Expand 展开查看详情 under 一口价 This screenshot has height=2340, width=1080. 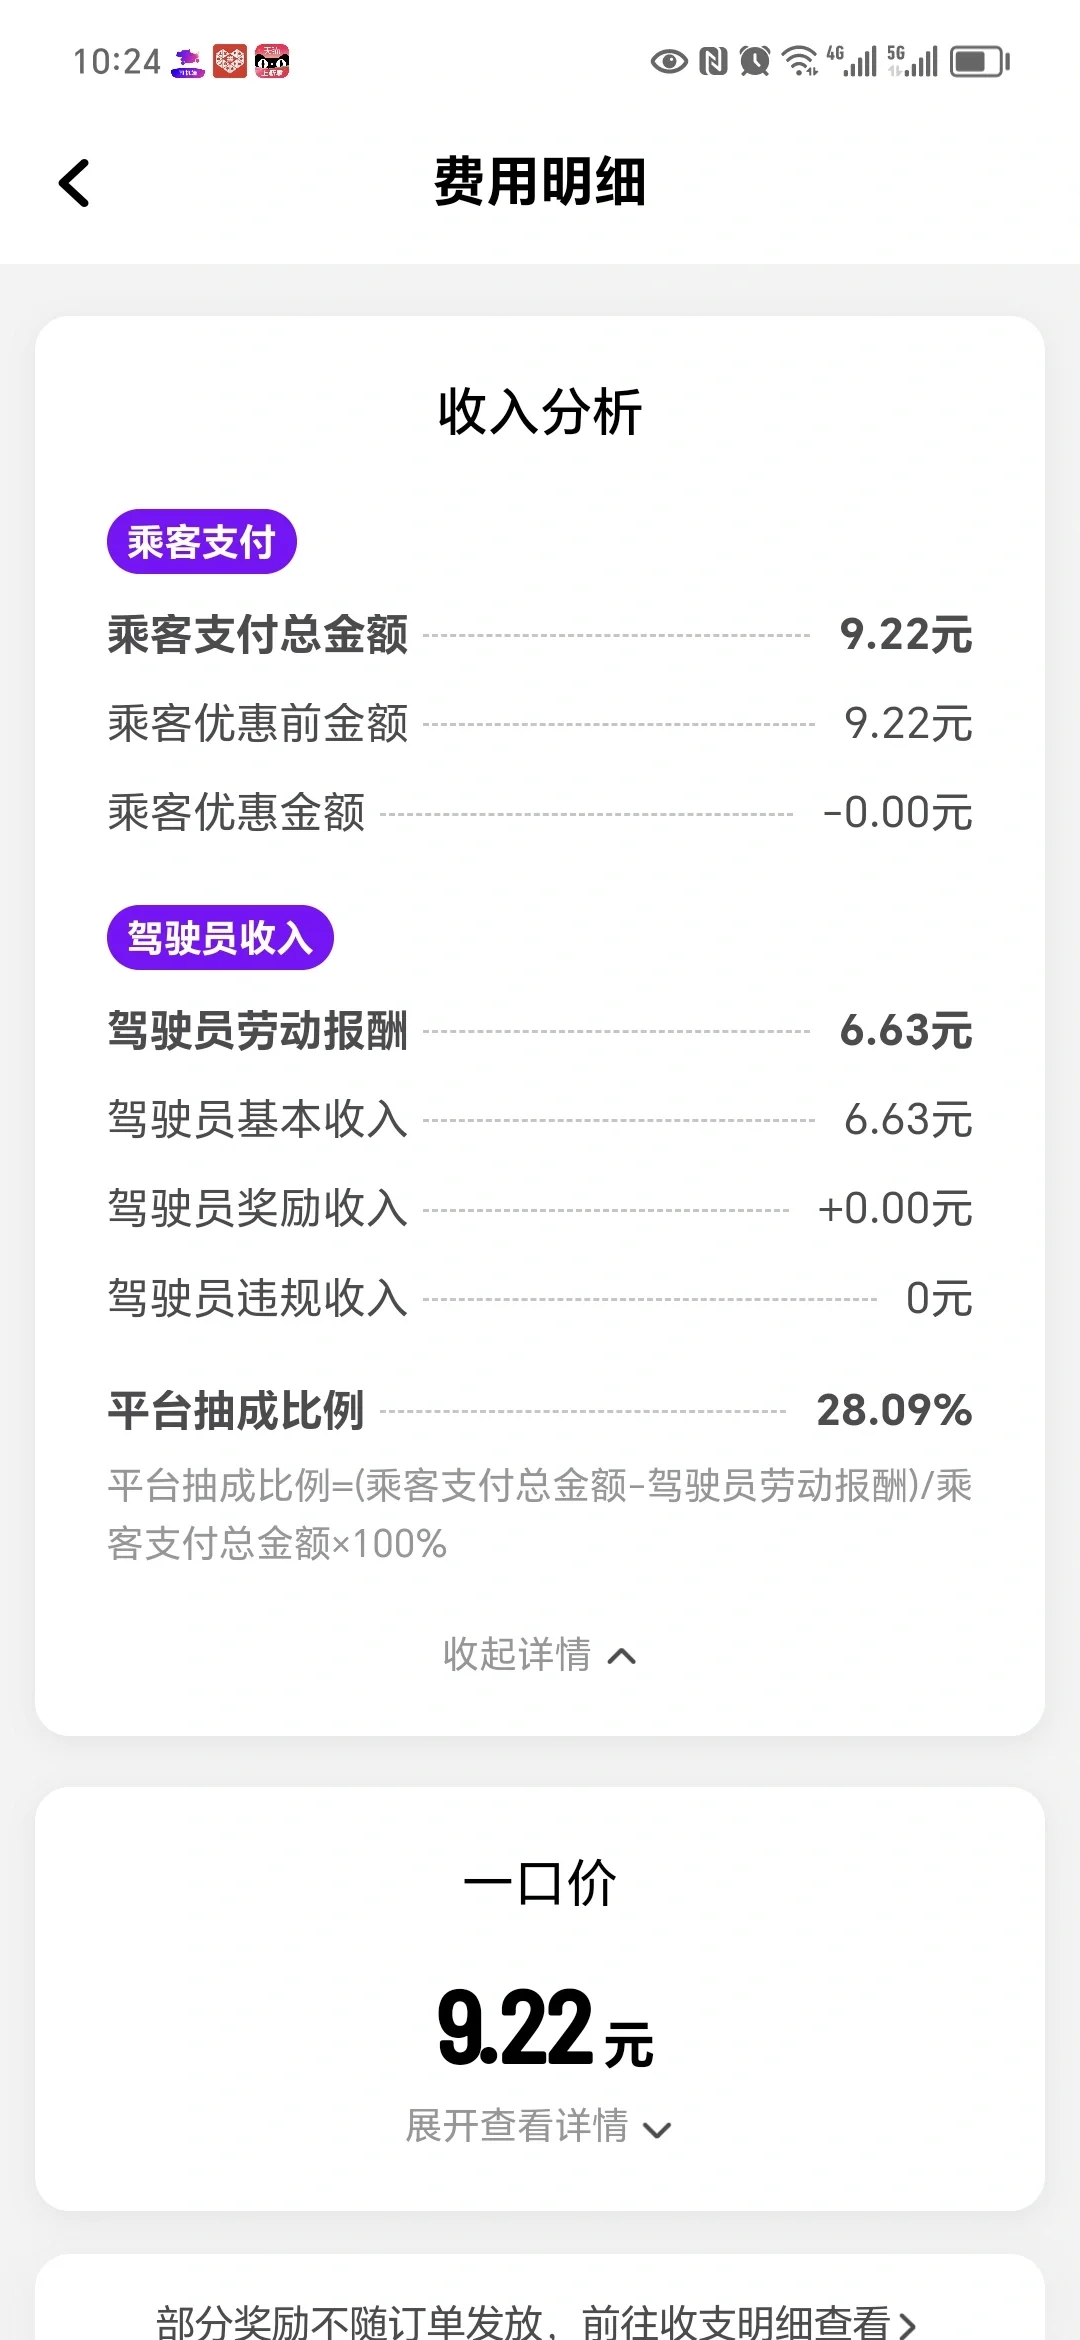(x=540, y=2127)
